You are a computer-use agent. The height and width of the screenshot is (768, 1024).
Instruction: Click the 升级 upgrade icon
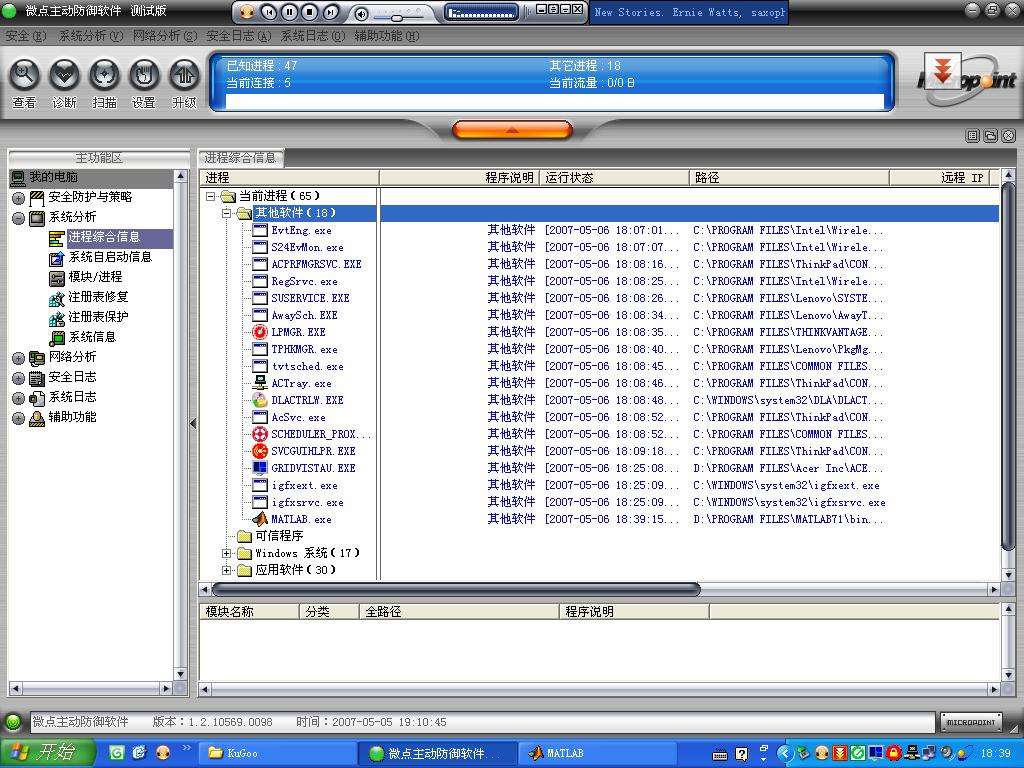coord(184,75)
